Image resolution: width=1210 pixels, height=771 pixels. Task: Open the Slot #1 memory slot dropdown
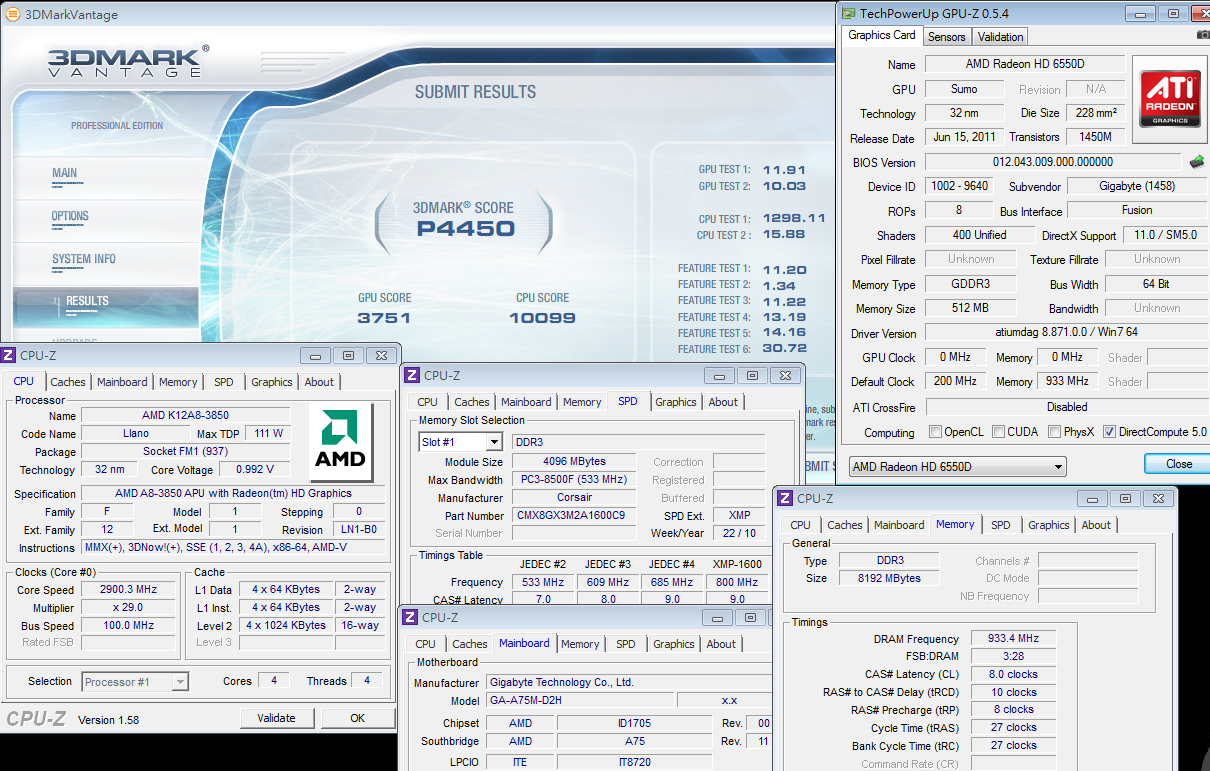494,442
